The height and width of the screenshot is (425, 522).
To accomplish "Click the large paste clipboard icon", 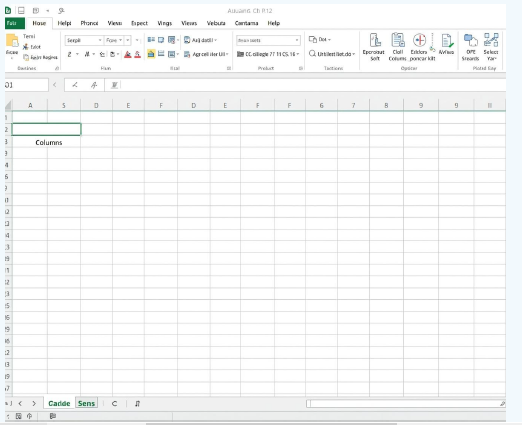I will (x=12, y=41).
